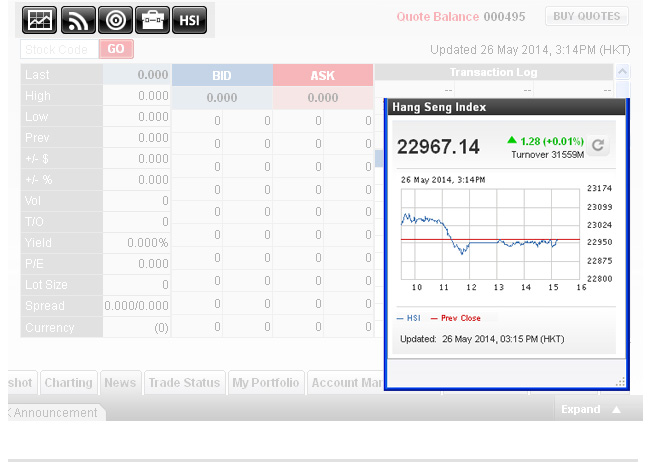Image resolution: width=650 pixels, height=462 pixels.
Task: Click the Expand label text
Action: tap(580, 409)
